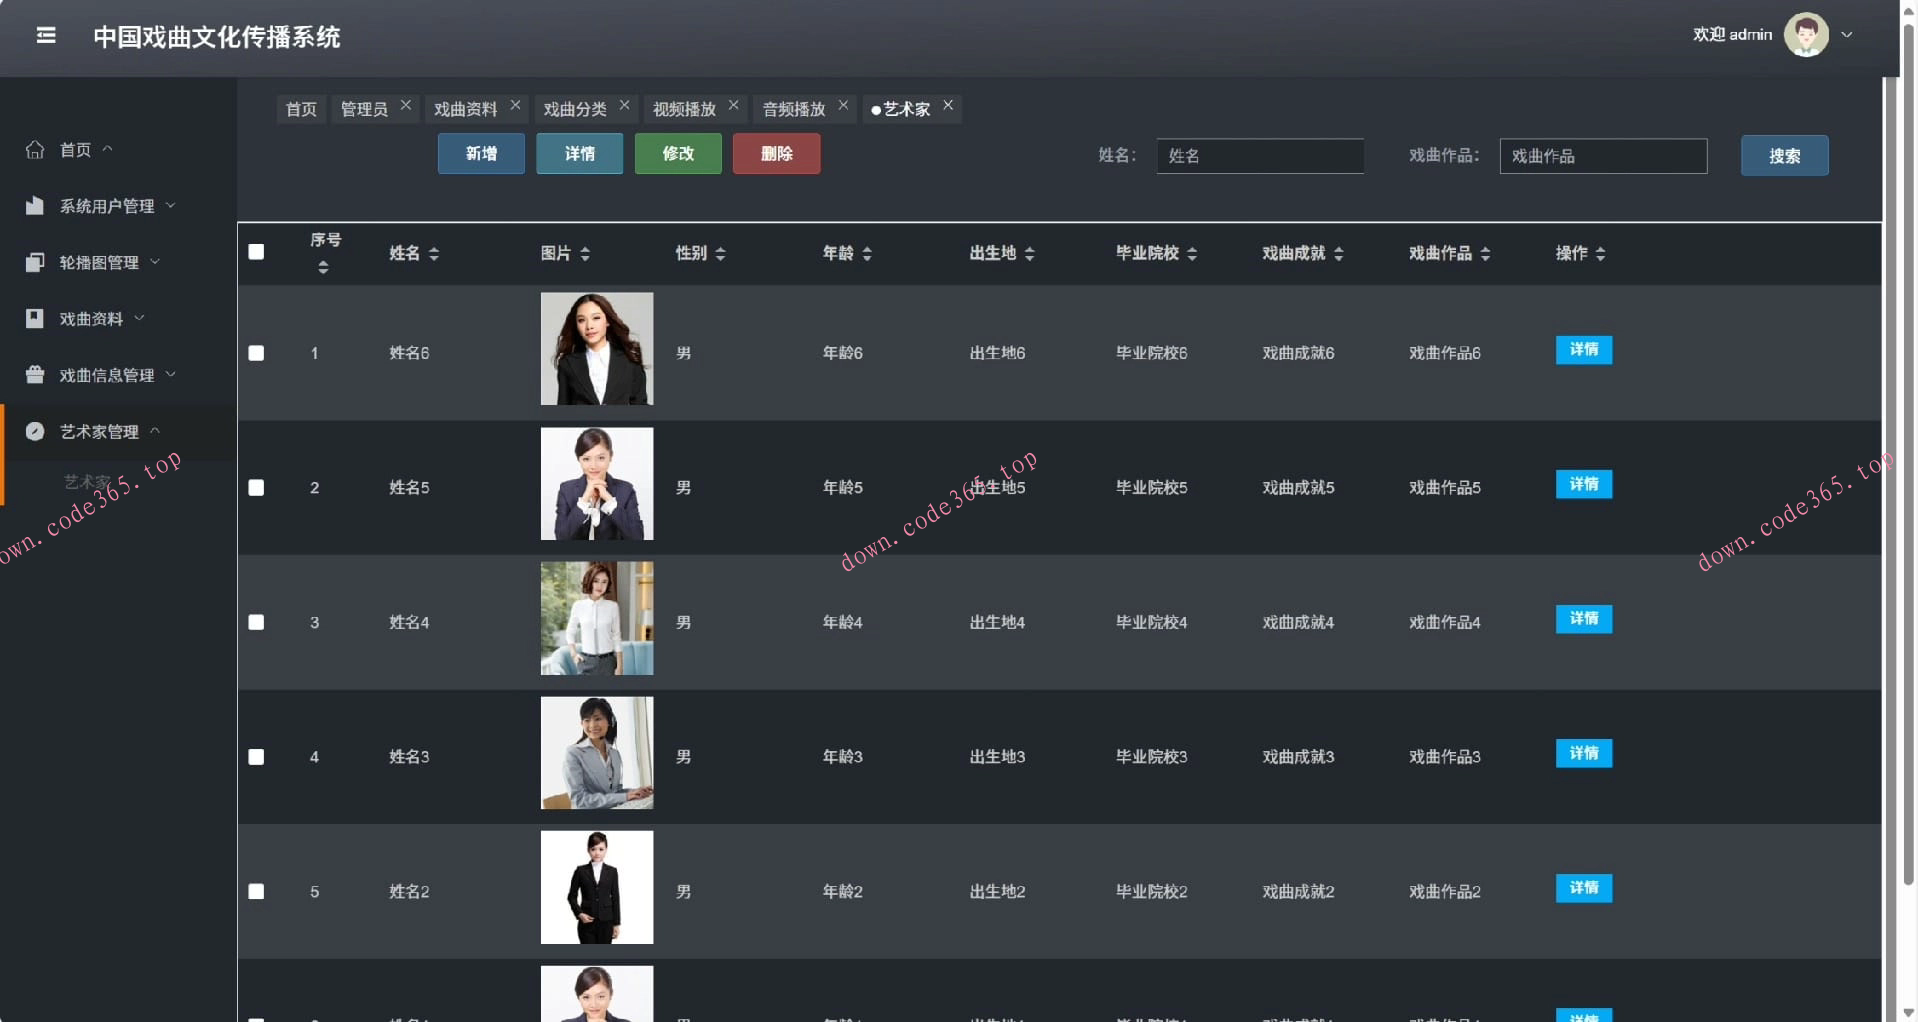1918x1022 pixels.
Task: Check the checkbox for row 姓名6
Action: click(x=256, y=353)
